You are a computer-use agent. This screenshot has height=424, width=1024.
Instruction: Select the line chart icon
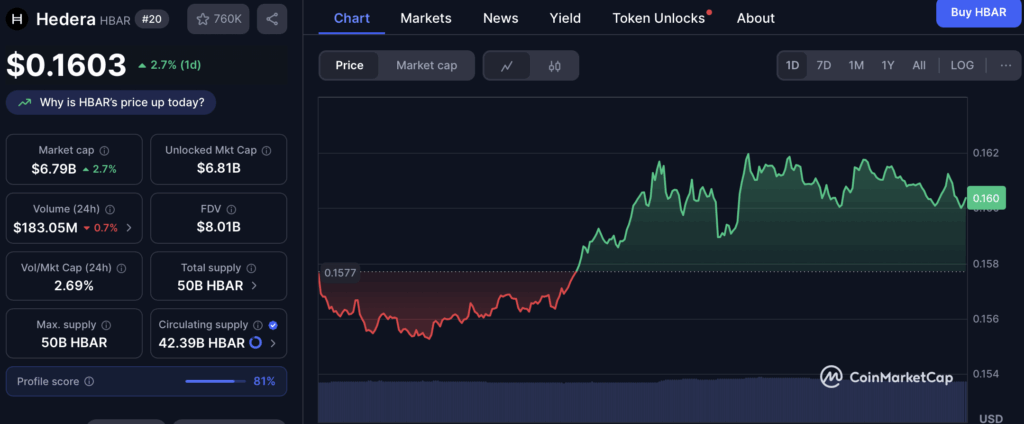point(507,66)
